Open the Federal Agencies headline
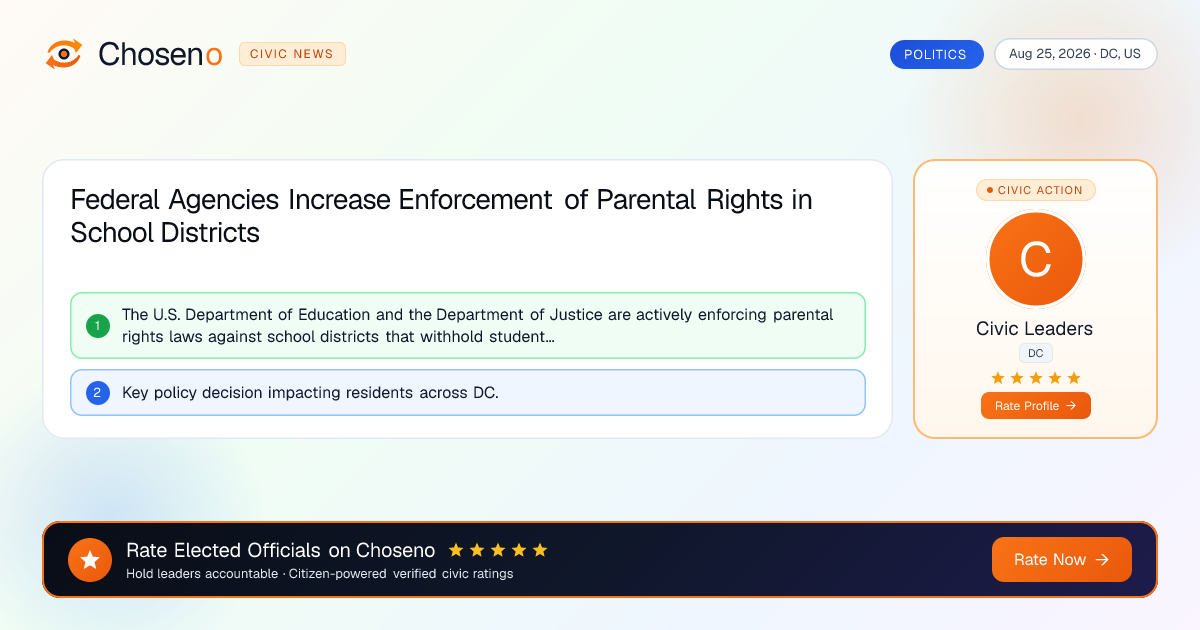 point(441,216)
